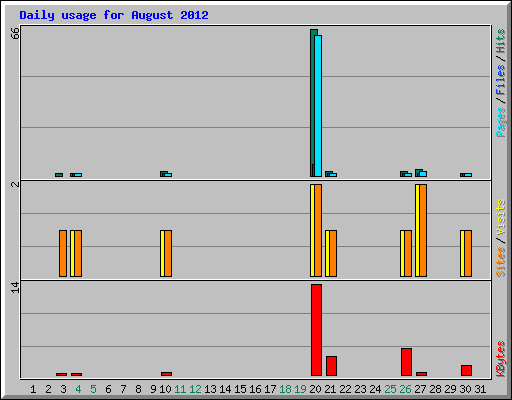Click the day label '15' on x-axis

click(x=240, y=389)
